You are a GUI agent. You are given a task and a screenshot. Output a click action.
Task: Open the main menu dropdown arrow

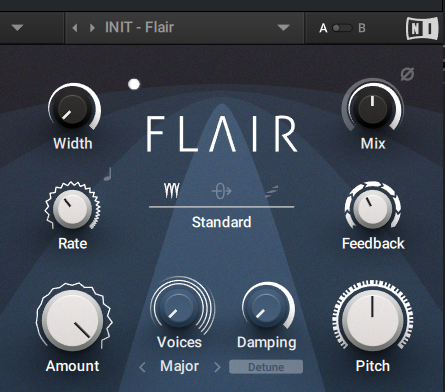[17, 28]
